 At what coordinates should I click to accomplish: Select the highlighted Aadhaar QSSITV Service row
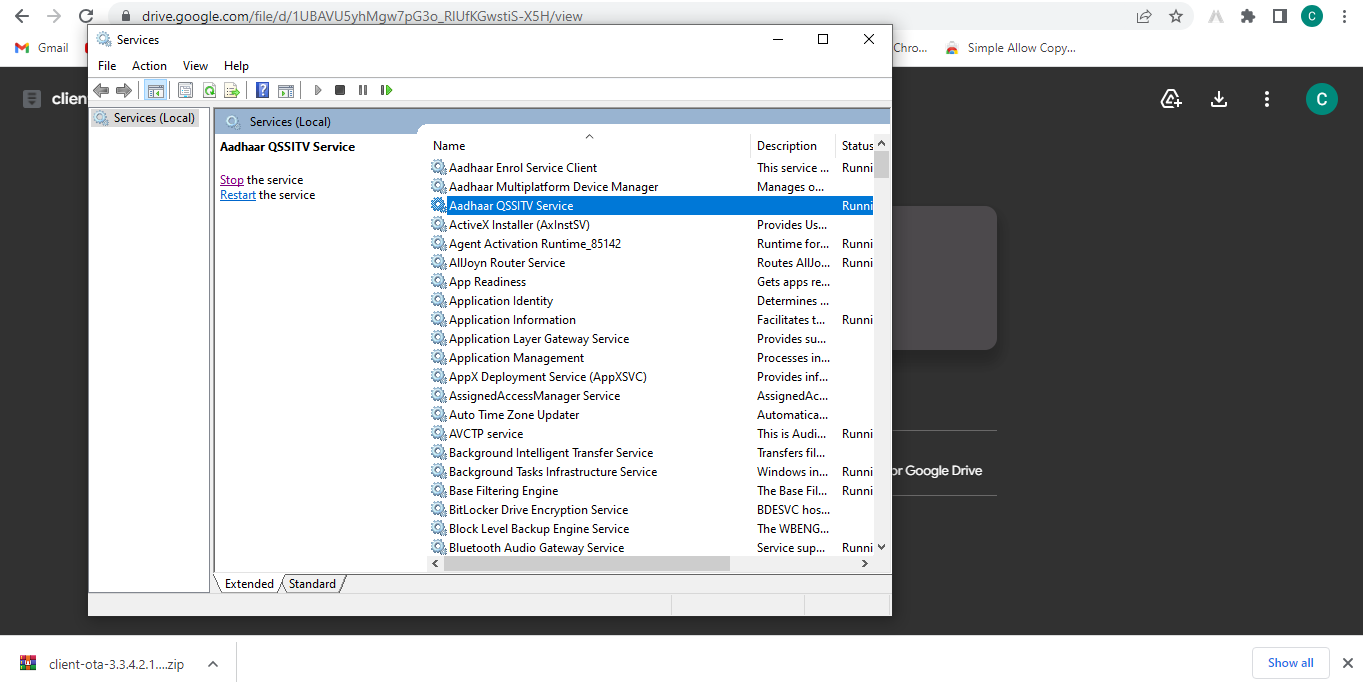click(652, 206)
